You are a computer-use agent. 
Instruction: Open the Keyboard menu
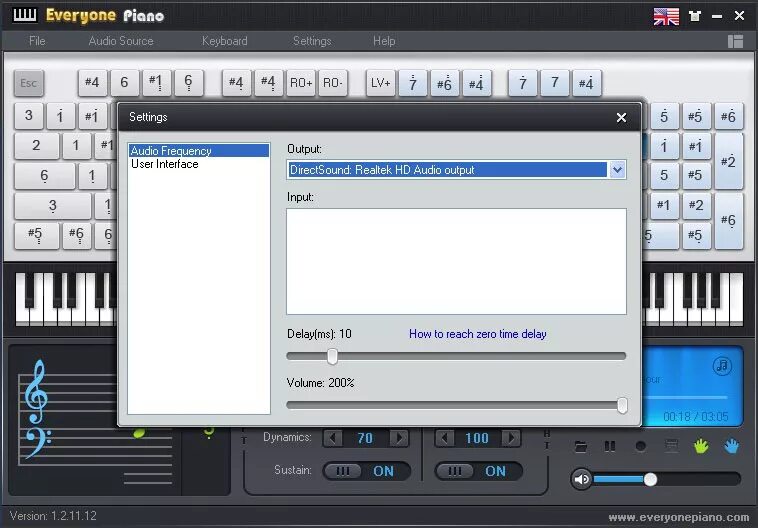(x=224, y=41)
